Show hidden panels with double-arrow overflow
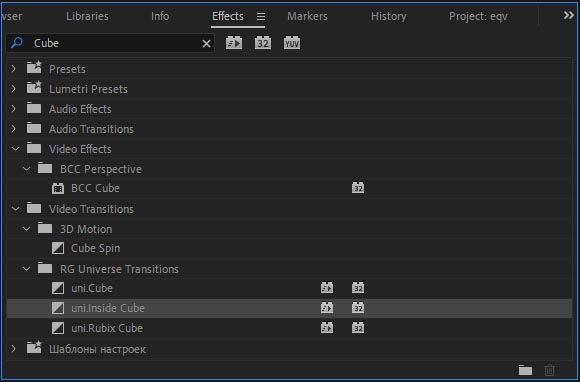The width and height of the screenshot is (580, 382). tap(569, 16)
